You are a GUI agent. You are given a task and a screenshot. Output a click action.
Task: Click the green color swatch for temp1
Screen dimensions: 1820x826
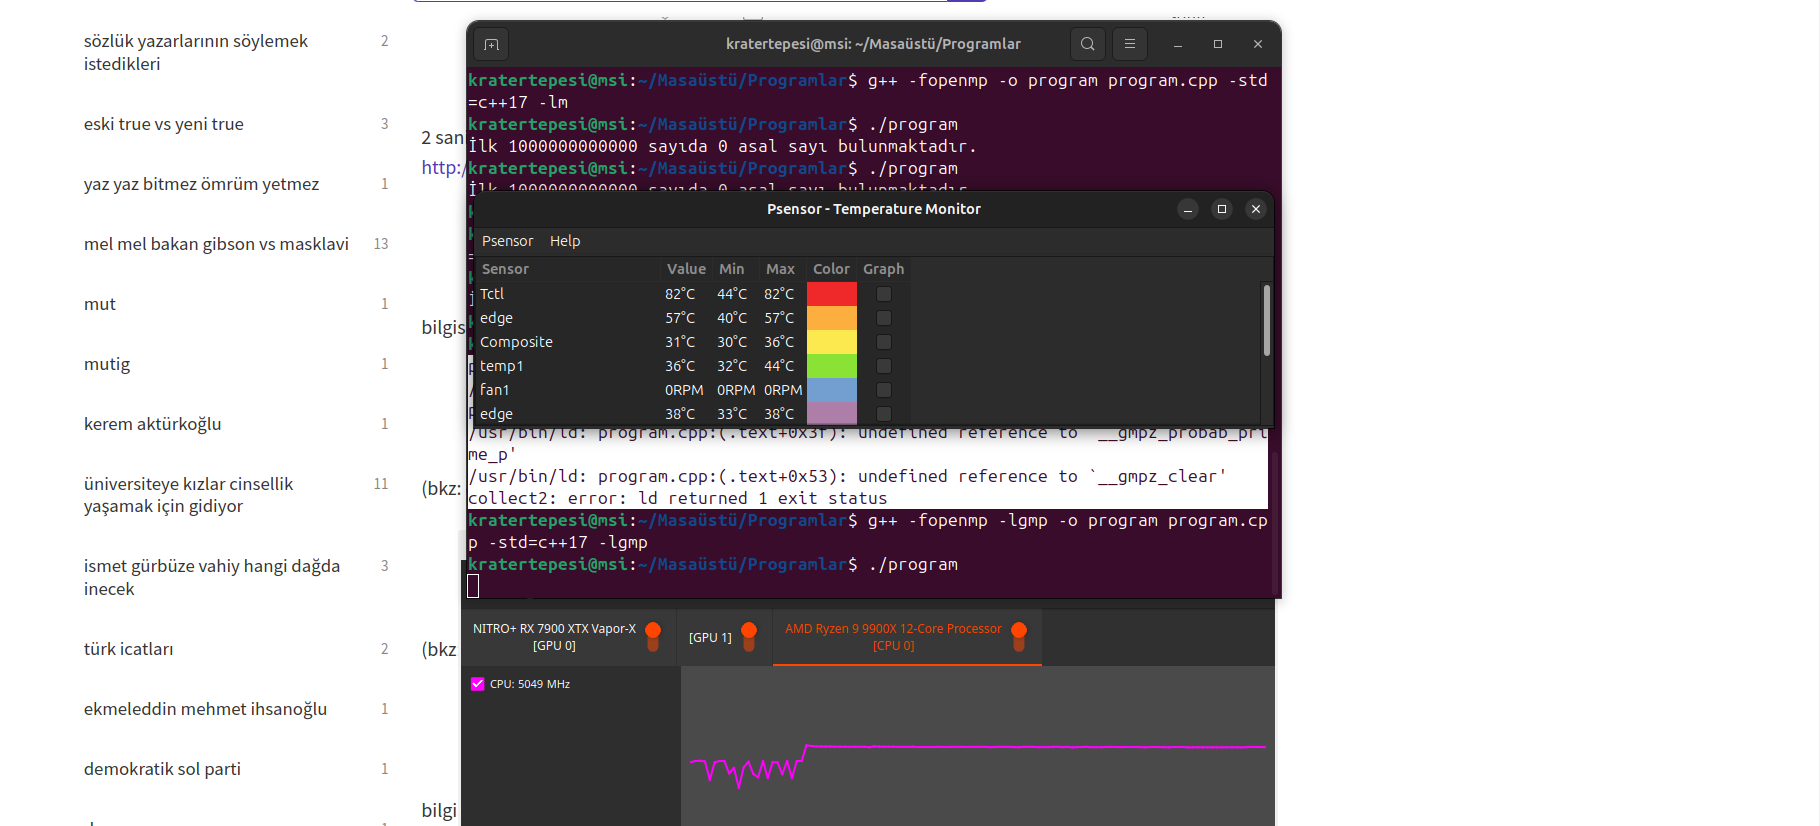[x=832, y=366]
